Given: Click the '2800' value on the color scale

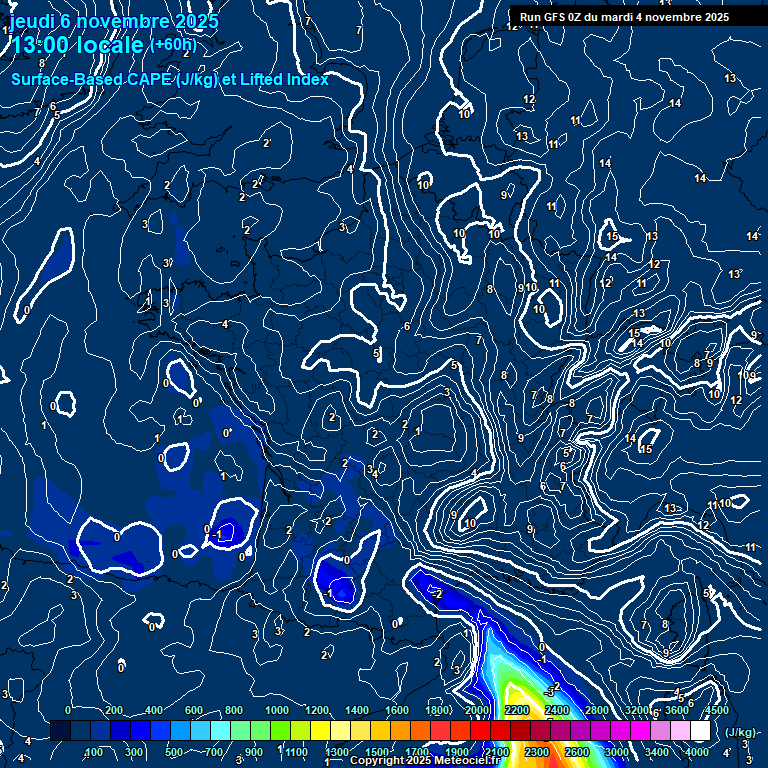Looking at the screenshot, I should 597,710.
